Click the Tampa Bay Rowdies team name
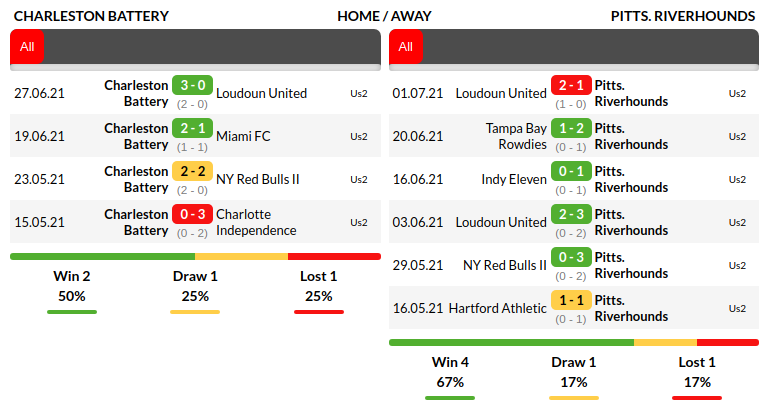Image resolution: width=778 pixels, height=408 pixels. pyautogui.click(x=516, y=136)
